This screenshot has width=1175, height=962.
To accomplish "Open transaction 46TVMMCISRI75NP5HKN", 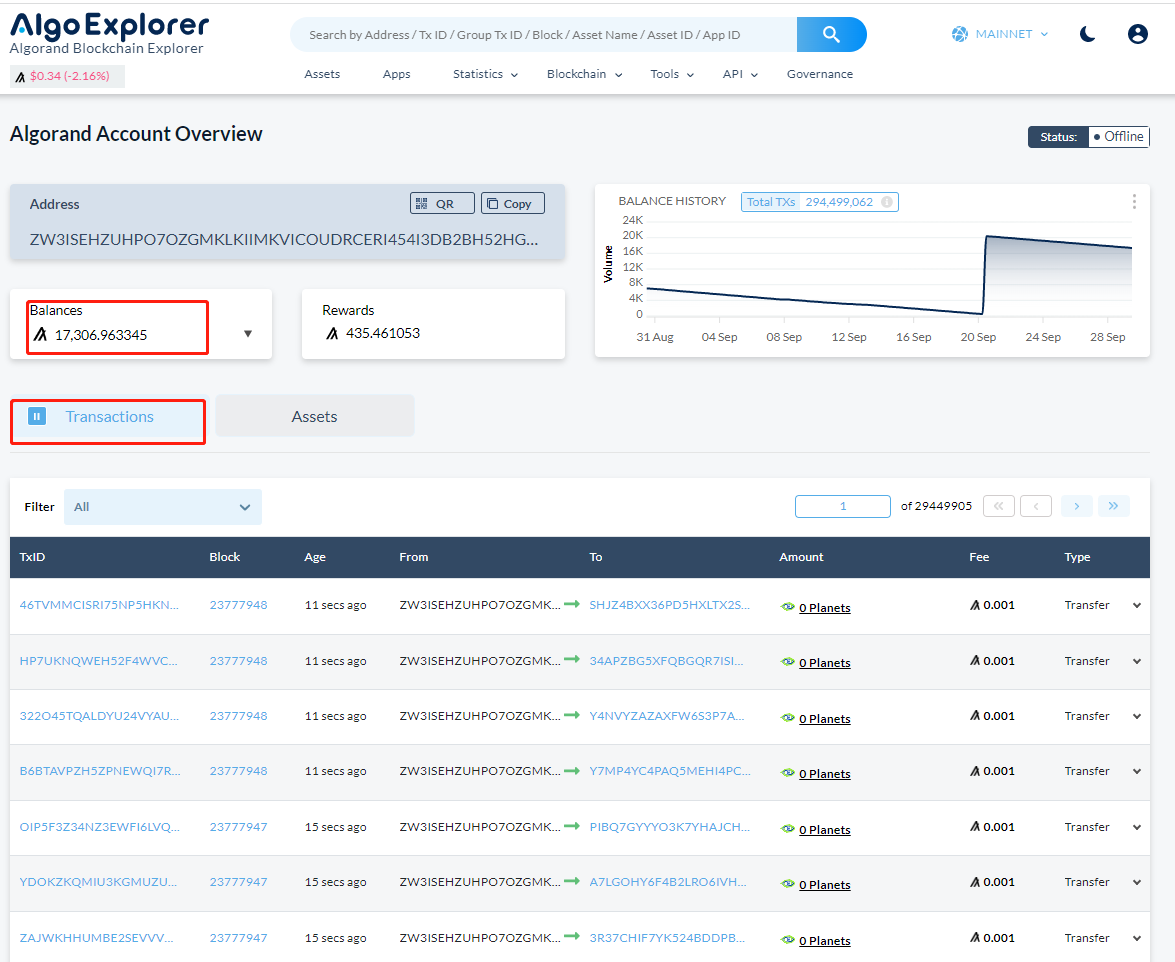I will point(99,605).
